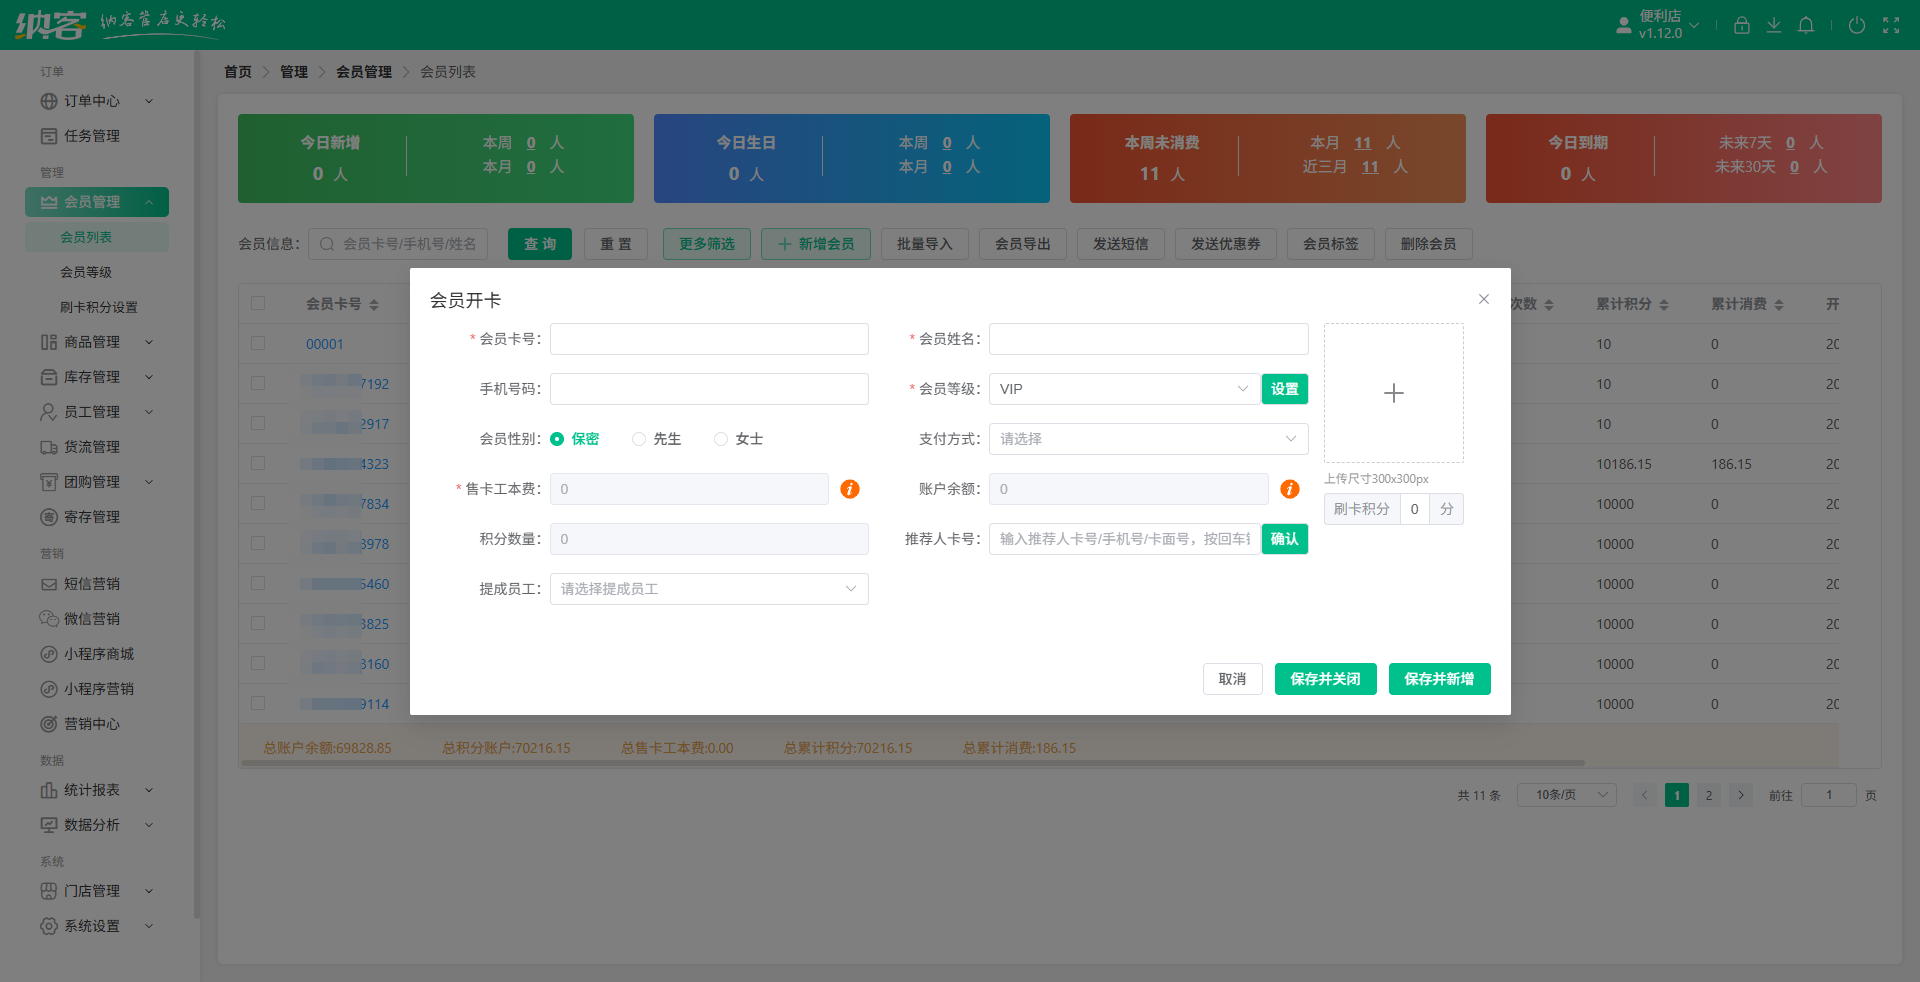This screenshot has width=1920, height=982.
Task: Close the 会员开卡 dialog
Action: coord(1484,299)
